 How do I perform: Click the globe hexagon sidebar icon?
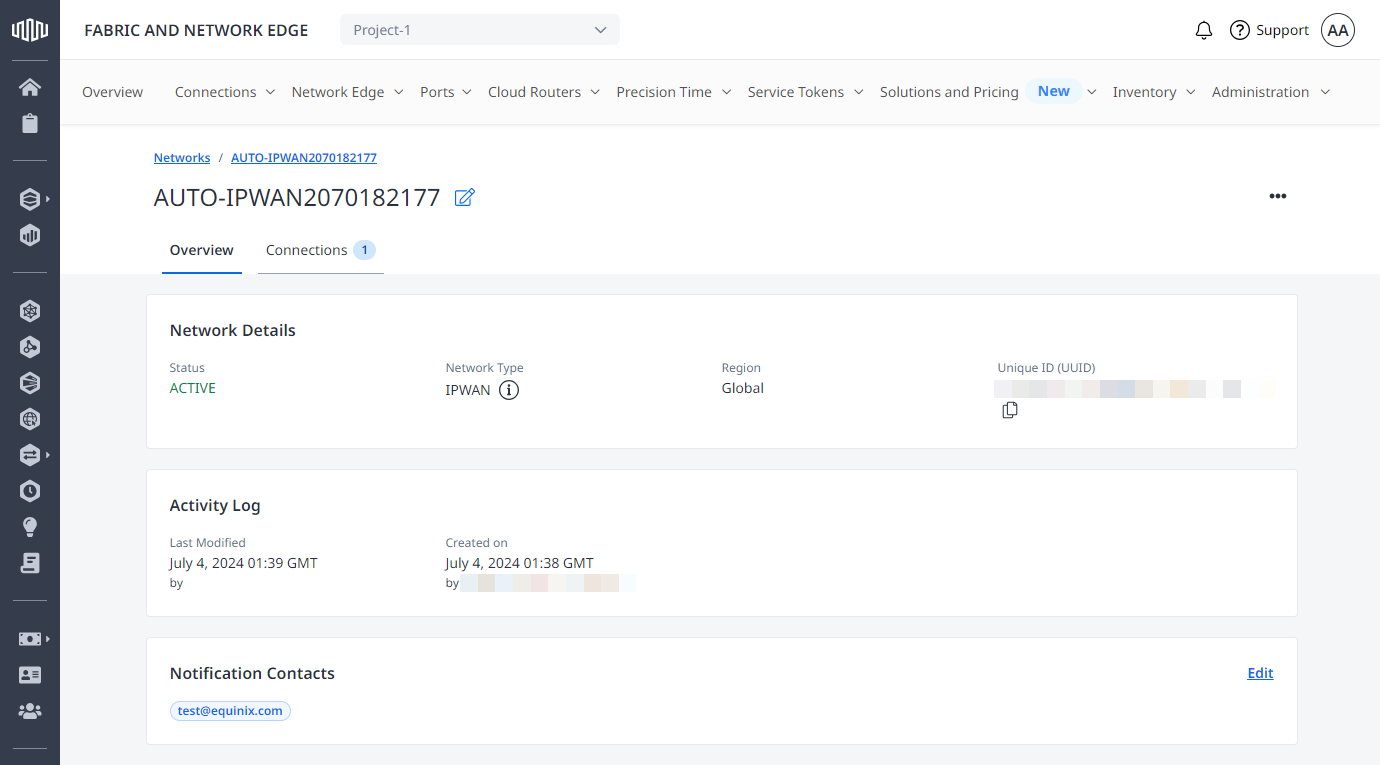(30, 419)
